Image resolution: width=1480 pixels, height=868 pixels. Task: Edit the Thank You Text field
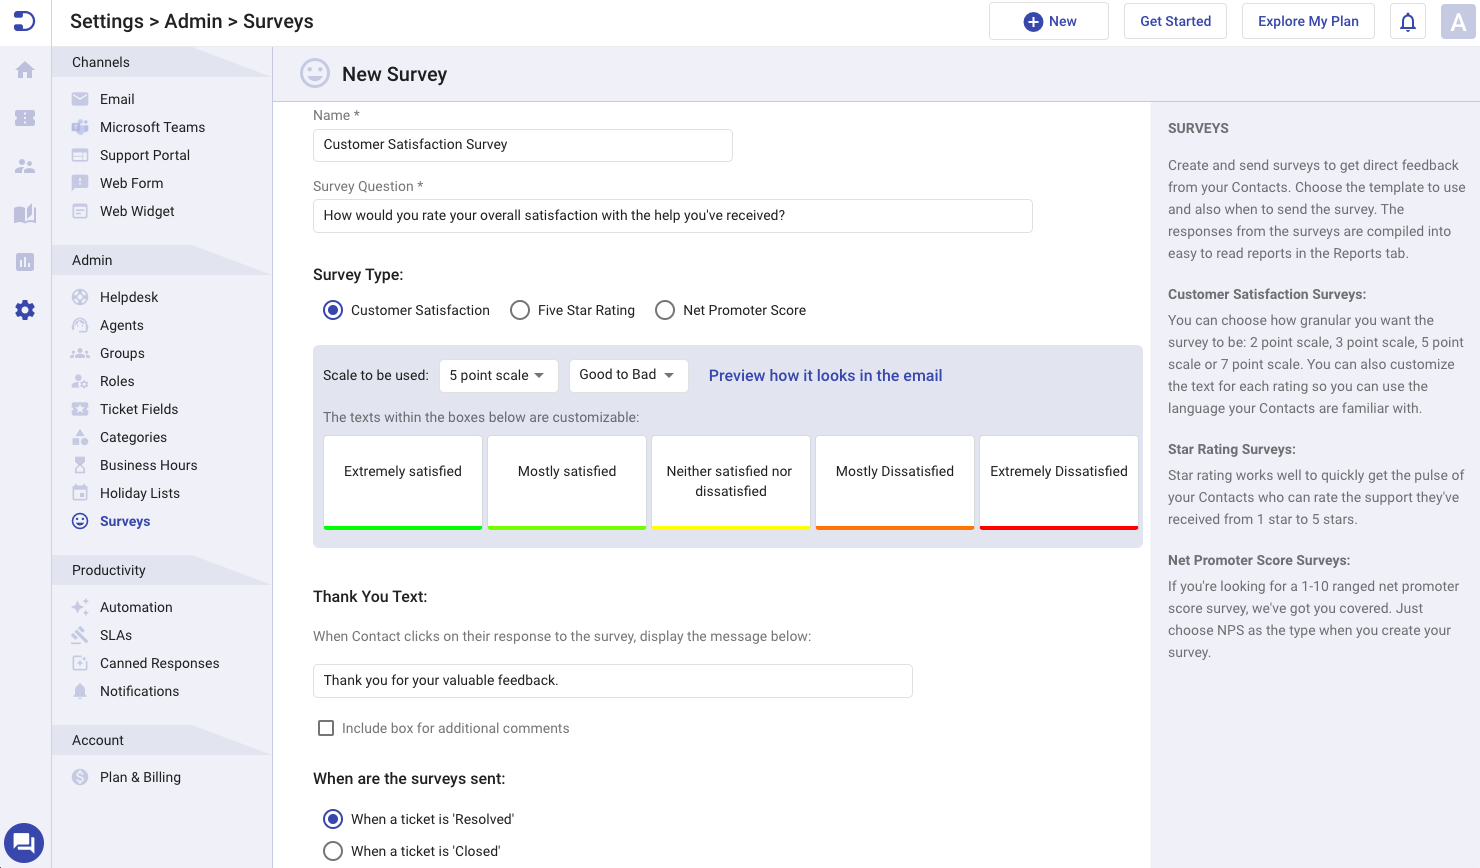point(612,680)
